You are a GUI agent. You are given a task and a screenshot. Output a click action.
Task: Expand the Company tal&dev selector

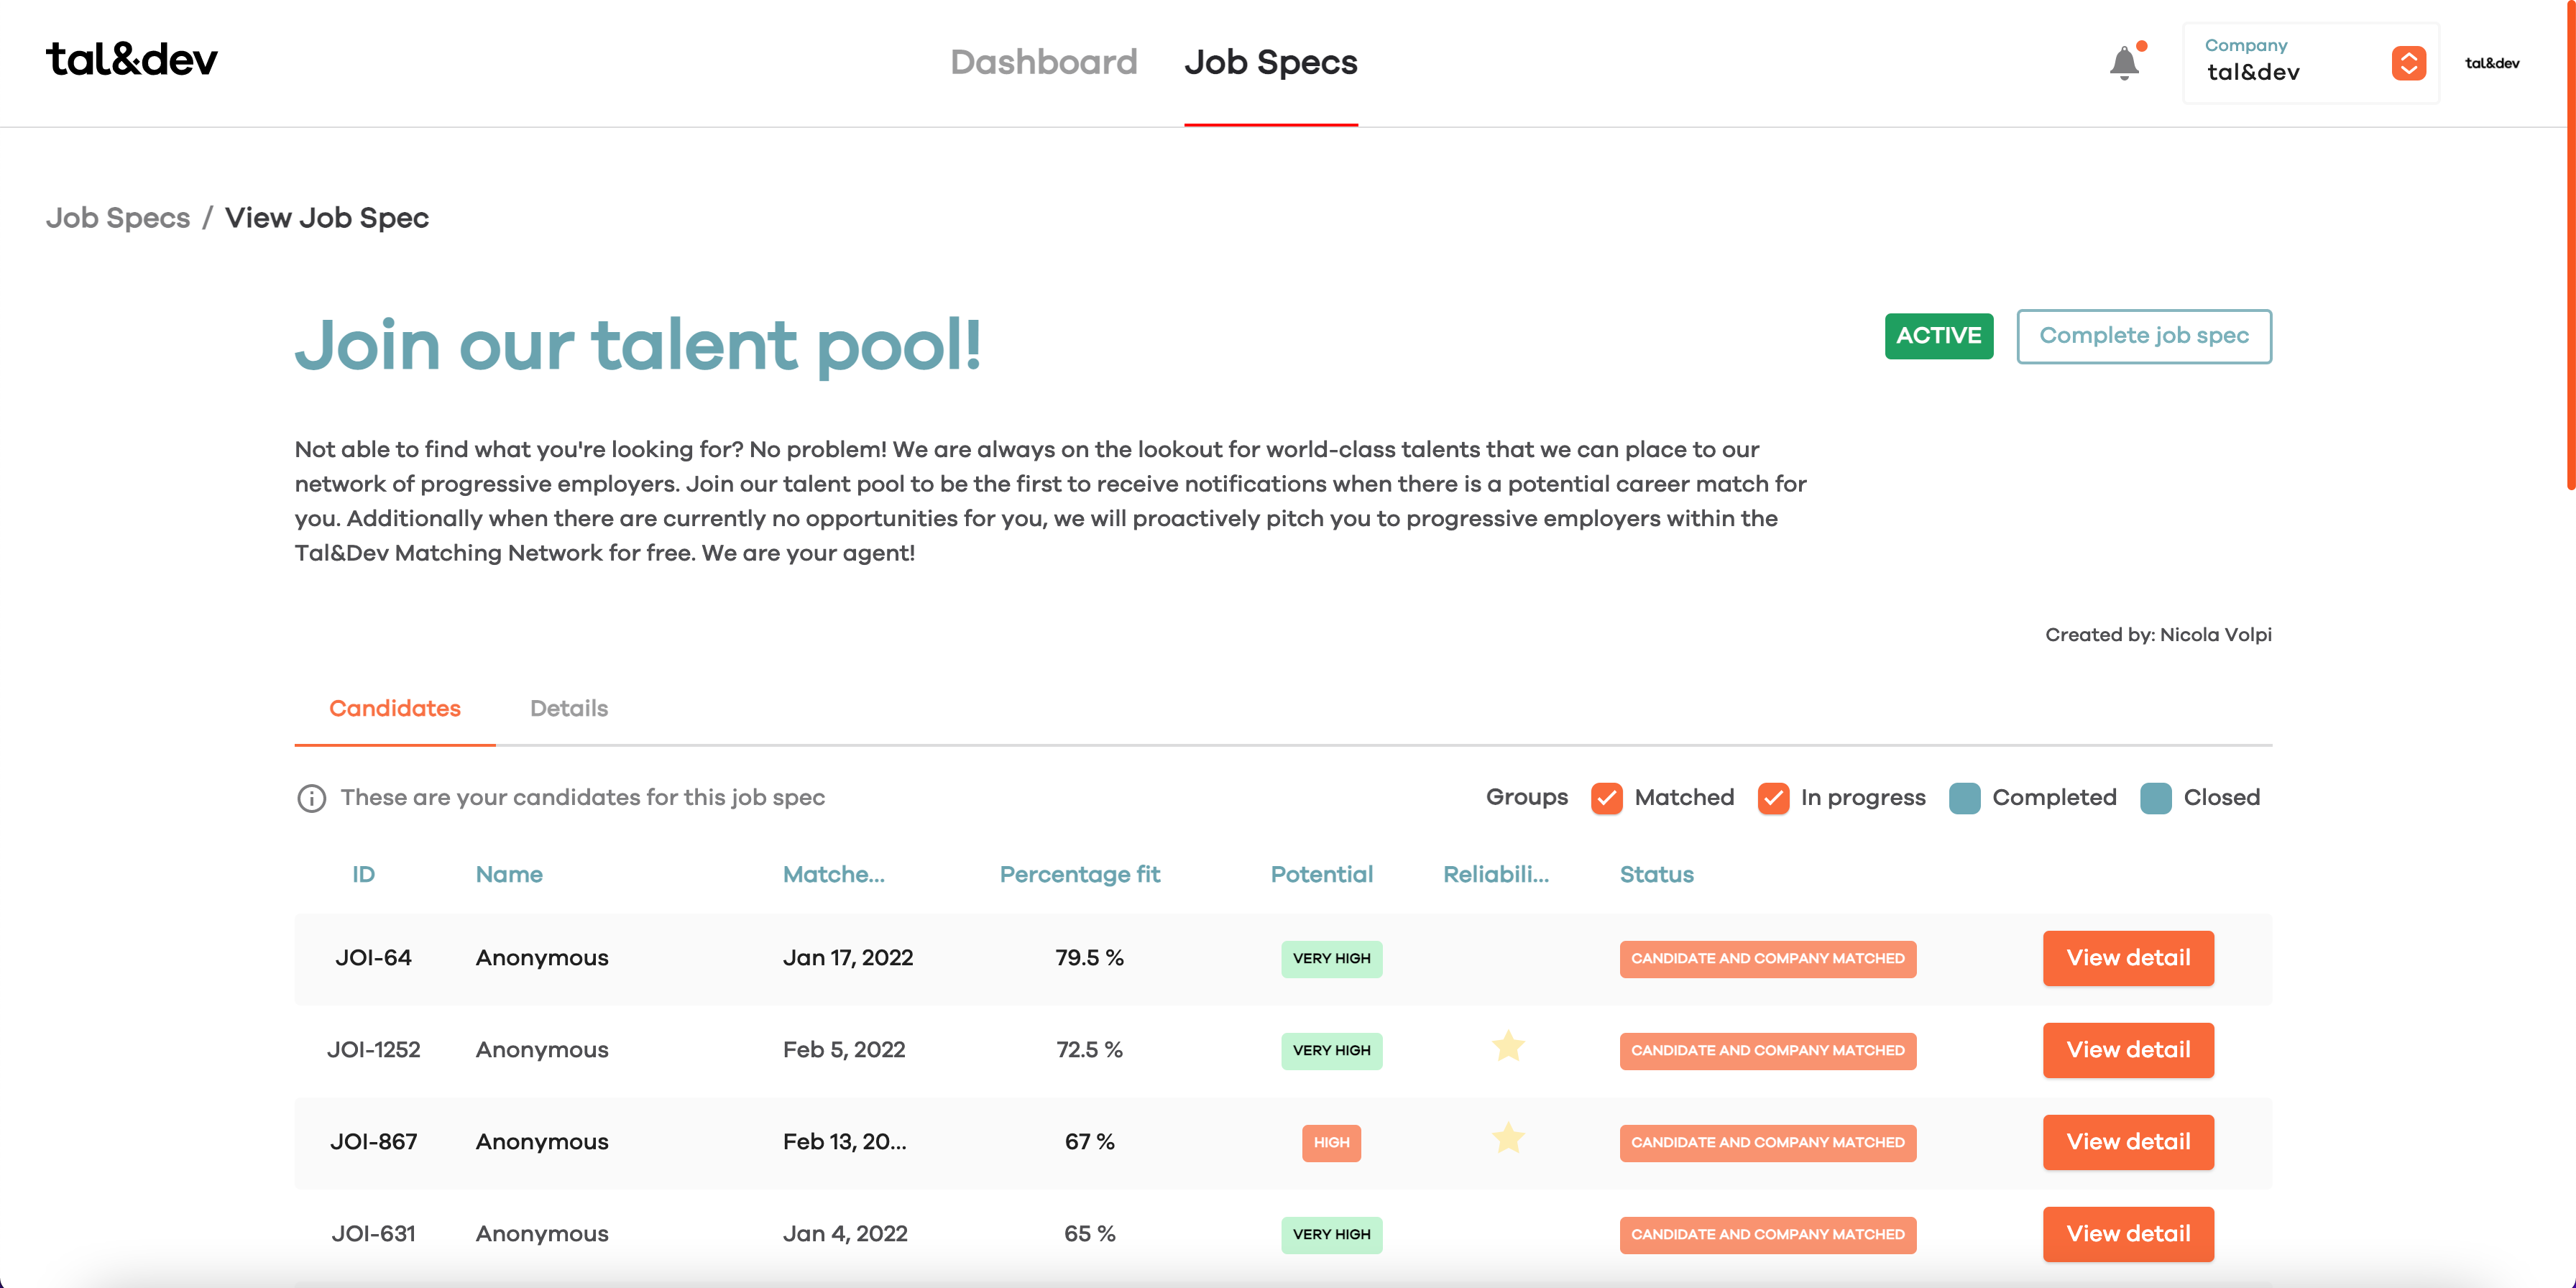[2311, 63]
